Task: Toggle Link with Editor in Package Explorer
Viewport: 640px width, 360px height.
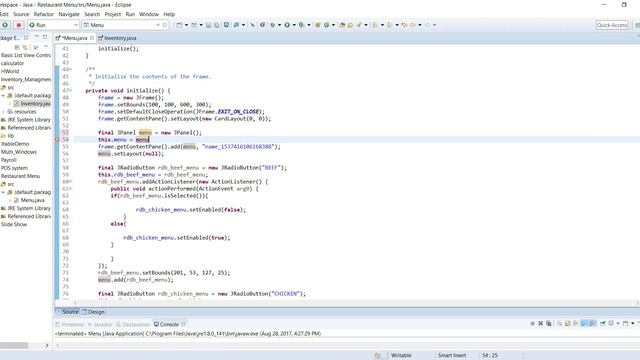Action: coord(25,47)
